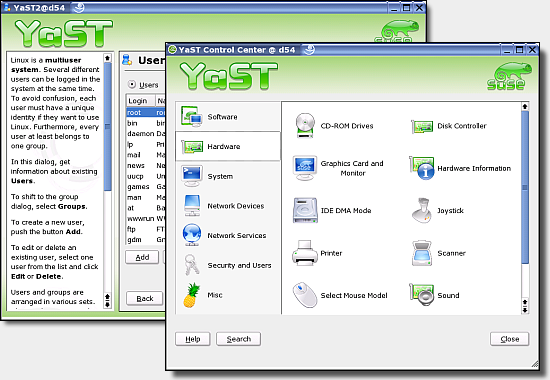Click the Back button in user window
This screenshot has height=380, width=550.
pos(145,298)
